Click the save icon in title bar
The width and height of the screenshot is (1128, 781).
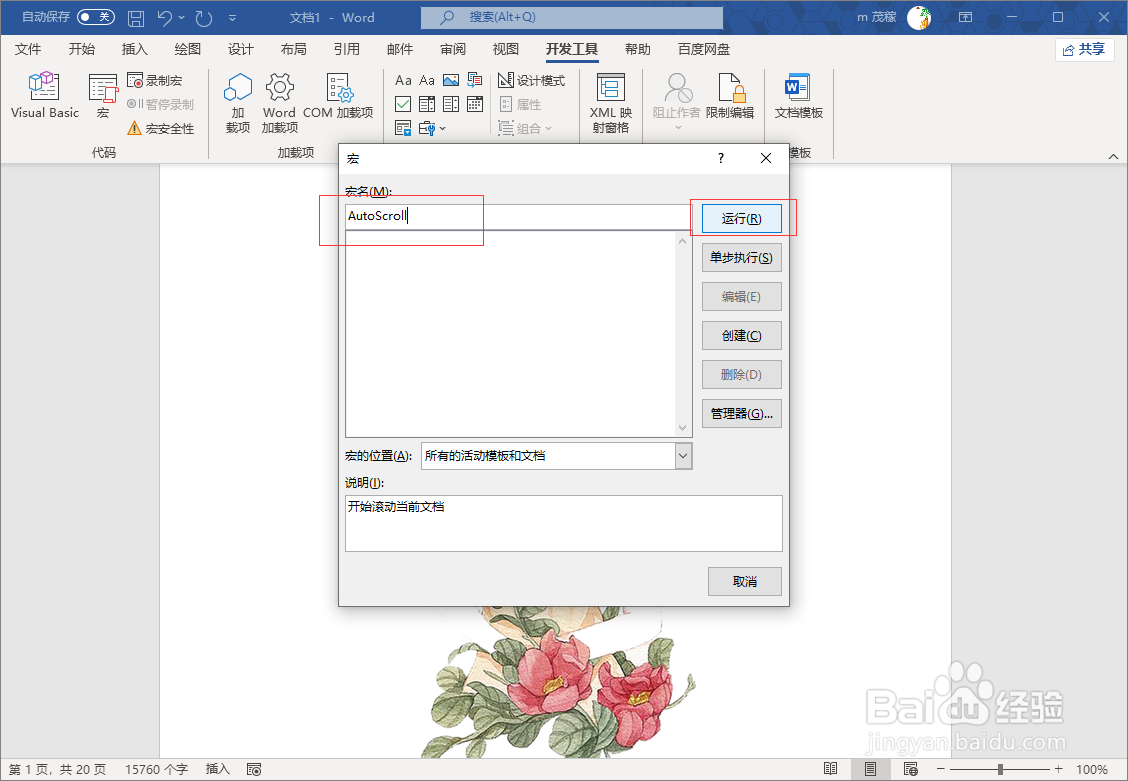coord(135,18)
